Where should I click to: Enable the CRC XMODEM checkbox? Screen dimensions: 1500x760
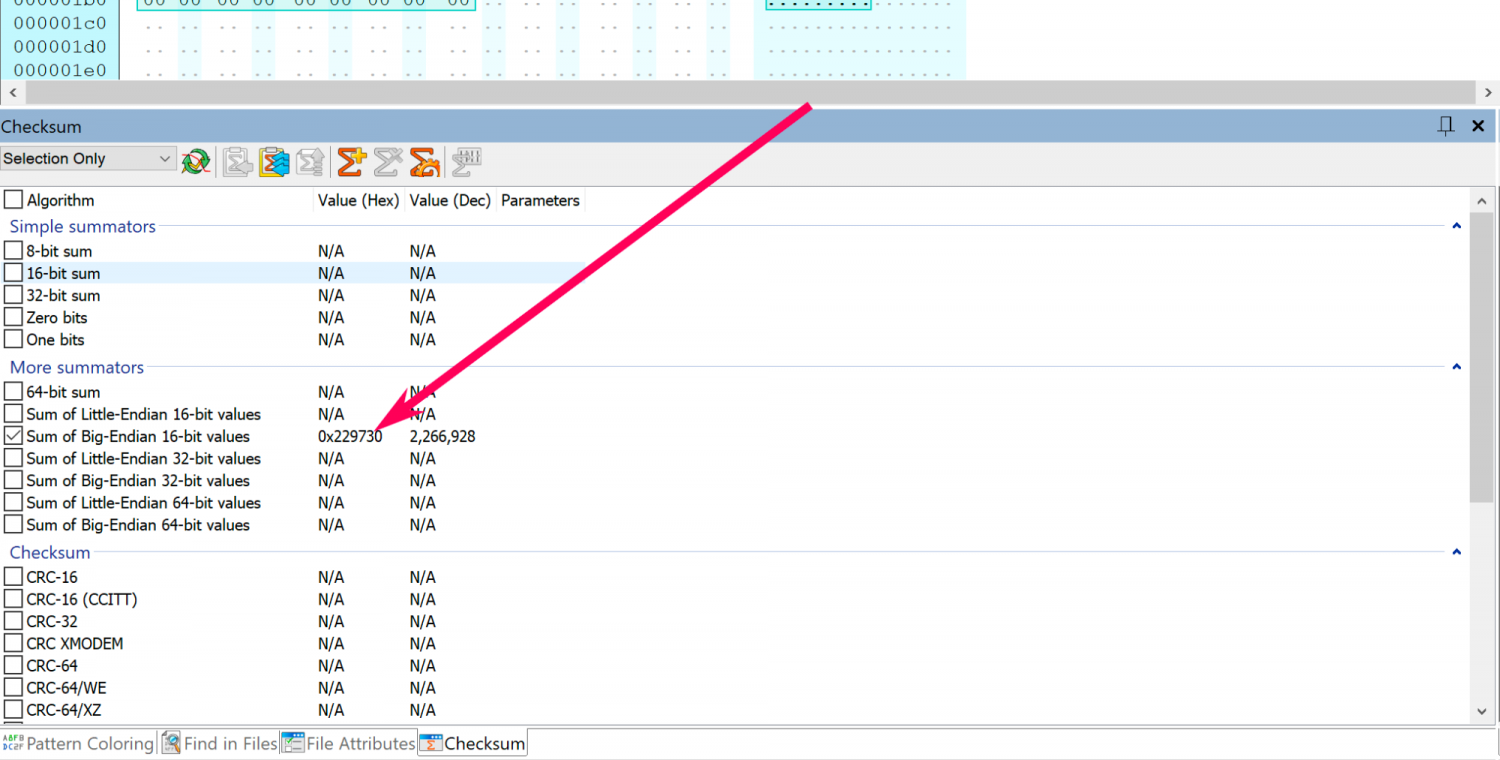point(13,643)
